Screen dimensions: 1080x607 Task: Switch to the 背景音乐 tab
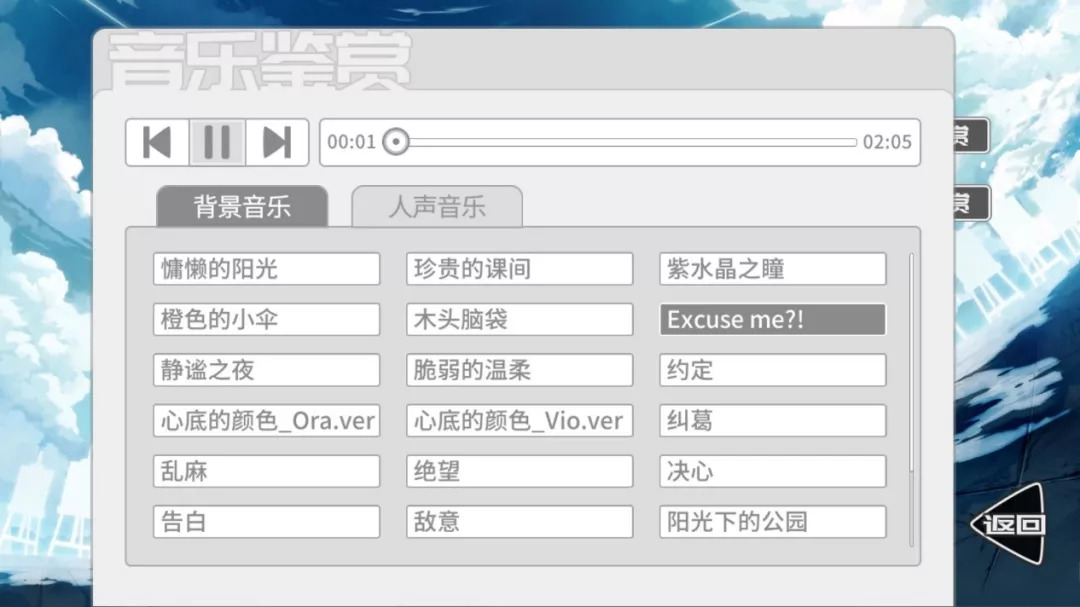click(243, 206)
